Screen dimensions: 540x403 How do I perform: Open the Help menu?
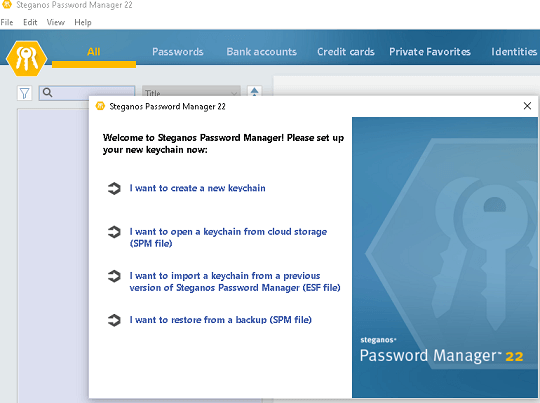(83, 22)
